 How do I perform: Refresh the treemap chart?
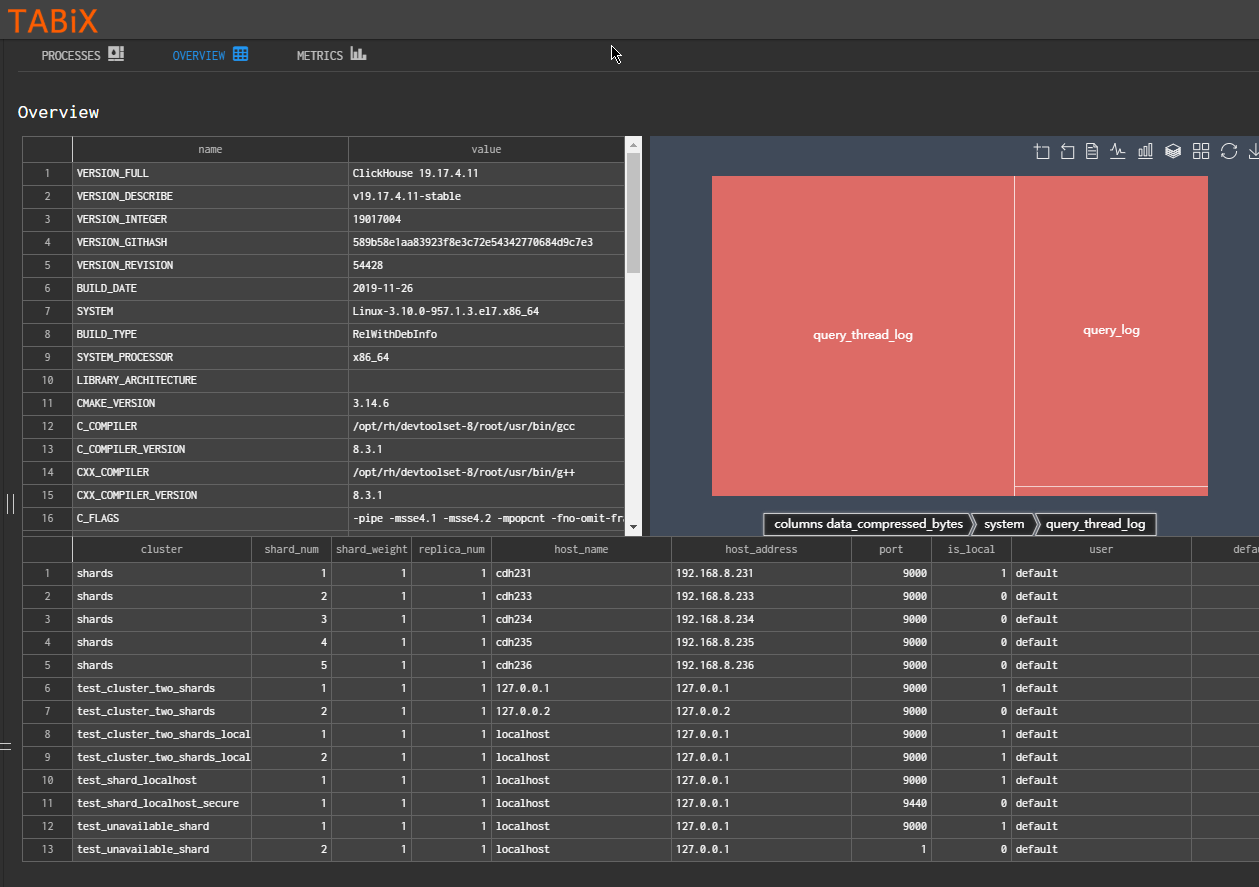coord(1228,151)
